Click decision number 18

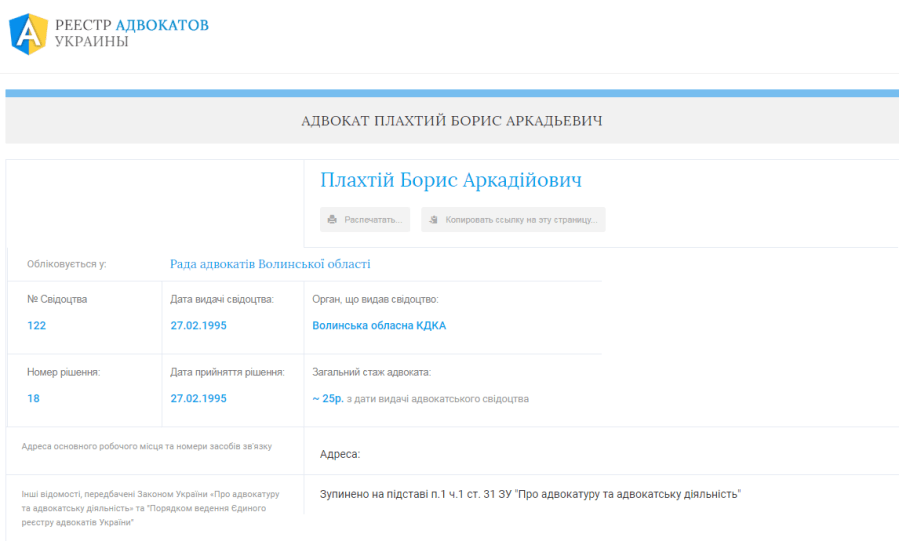pyautogui.click(x=33, y=398)
